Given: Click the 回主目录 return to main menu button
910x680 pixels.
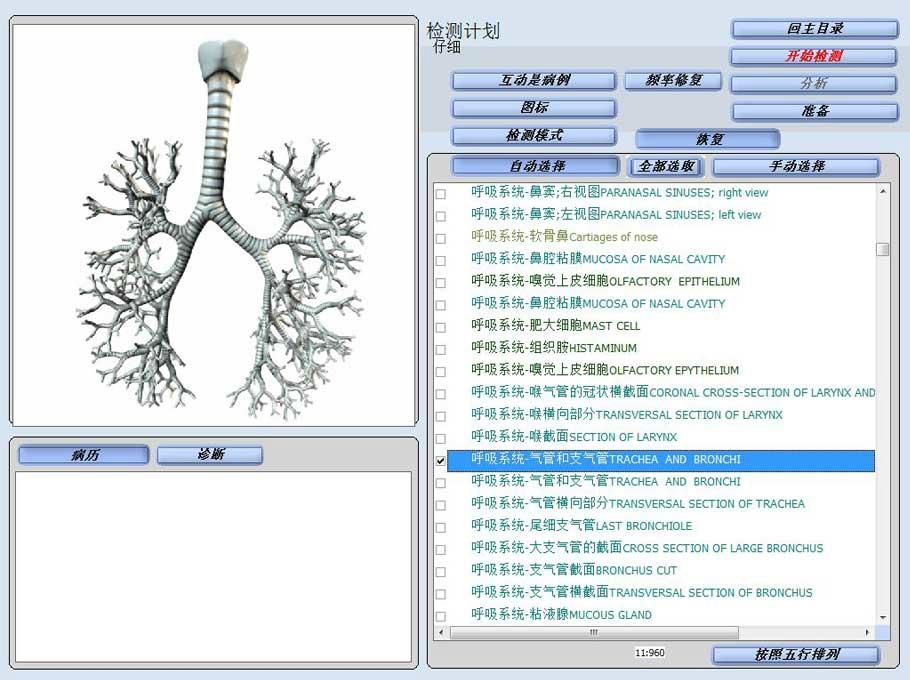Looking at the screenshot, I should click(x=813, y=30).
